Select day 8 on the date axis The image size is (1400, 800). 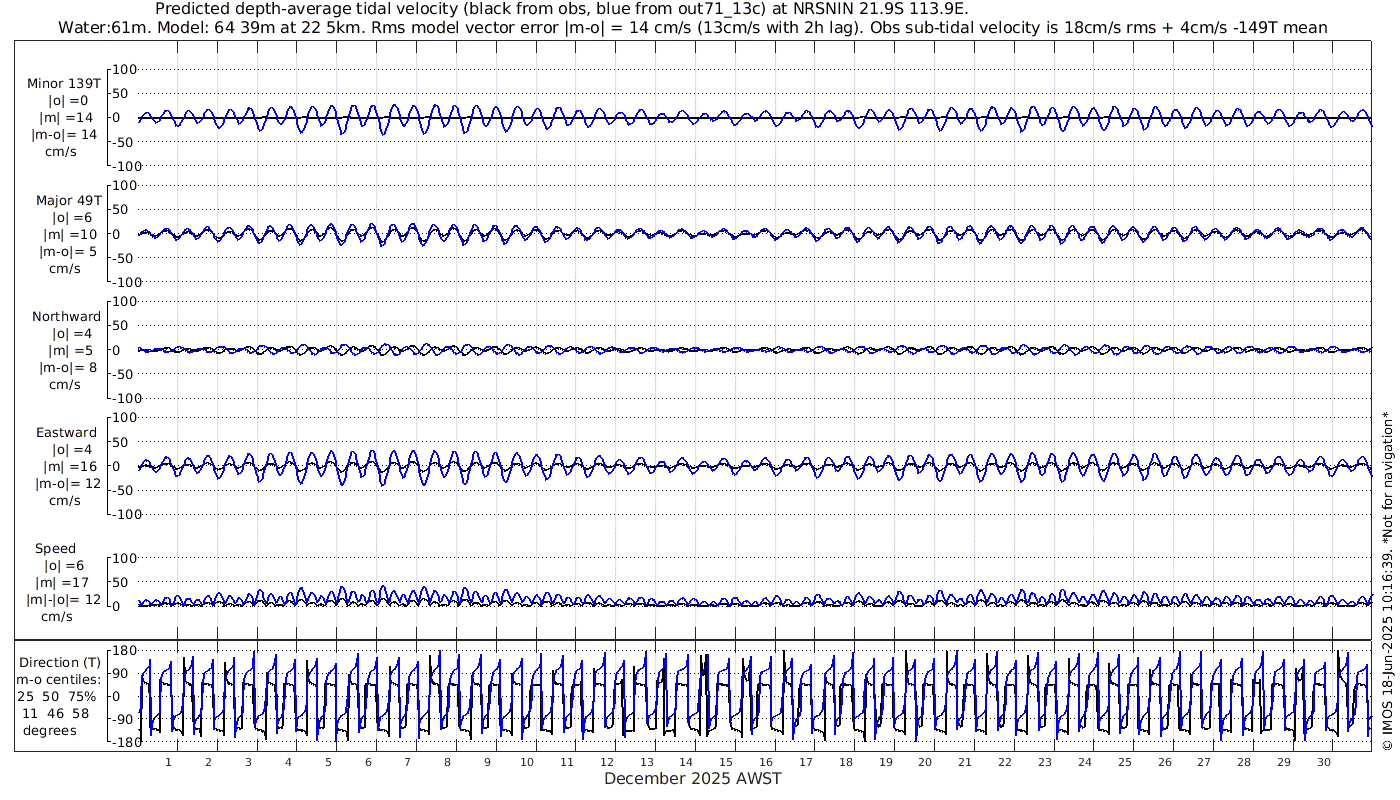pyautogui.click(x=447, y=762)
